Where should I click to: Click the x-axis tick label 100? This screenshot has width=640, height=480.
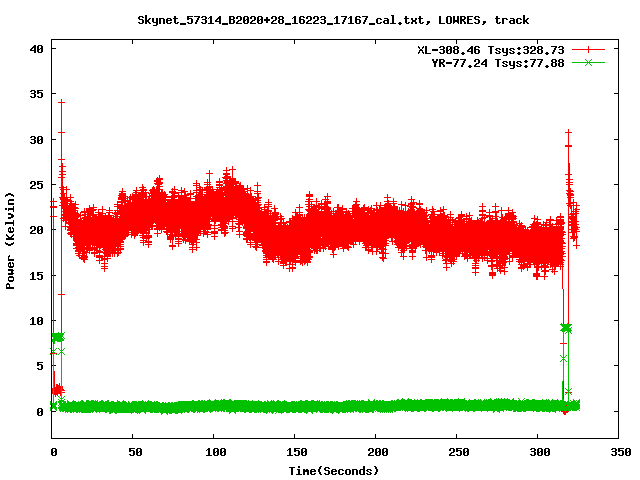pyautogui.click(x=216, y=452)
